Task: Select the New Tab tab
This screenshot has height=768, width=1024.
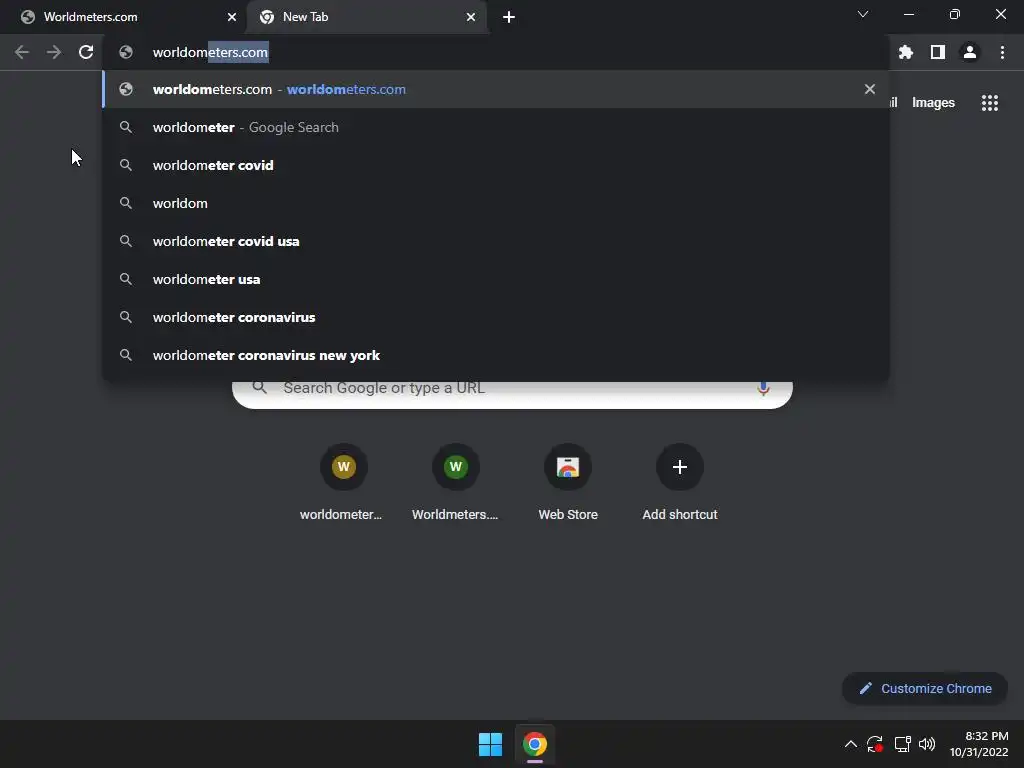Action: [x=366, y=17]
